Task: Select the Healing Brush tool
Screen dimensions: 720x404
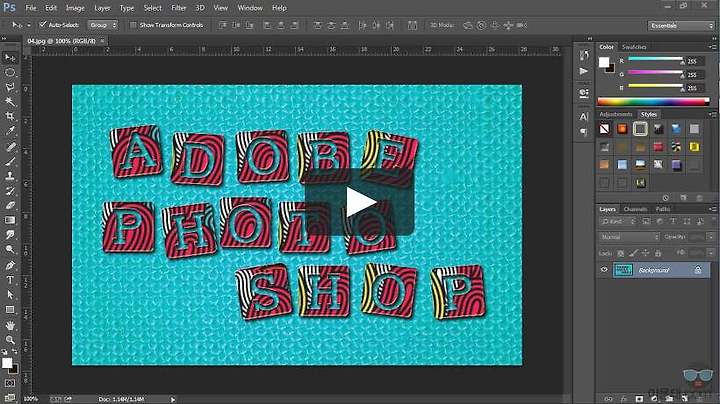Action: 10,147
